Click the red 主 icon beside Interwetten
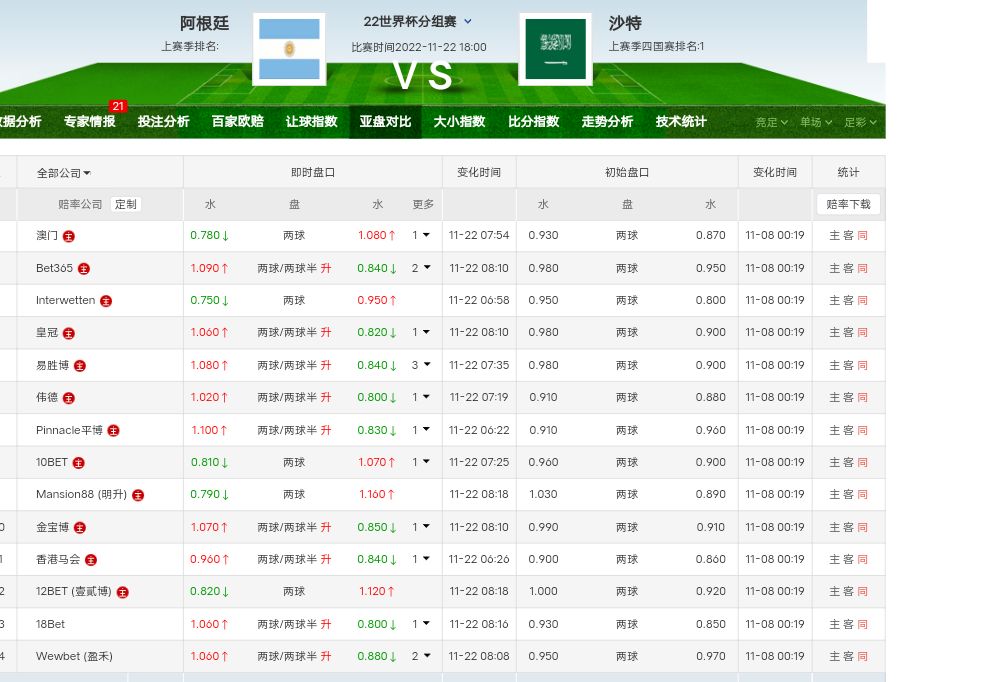Image resolution: width=986 pixels, height=682 pixels. point(105,301)
